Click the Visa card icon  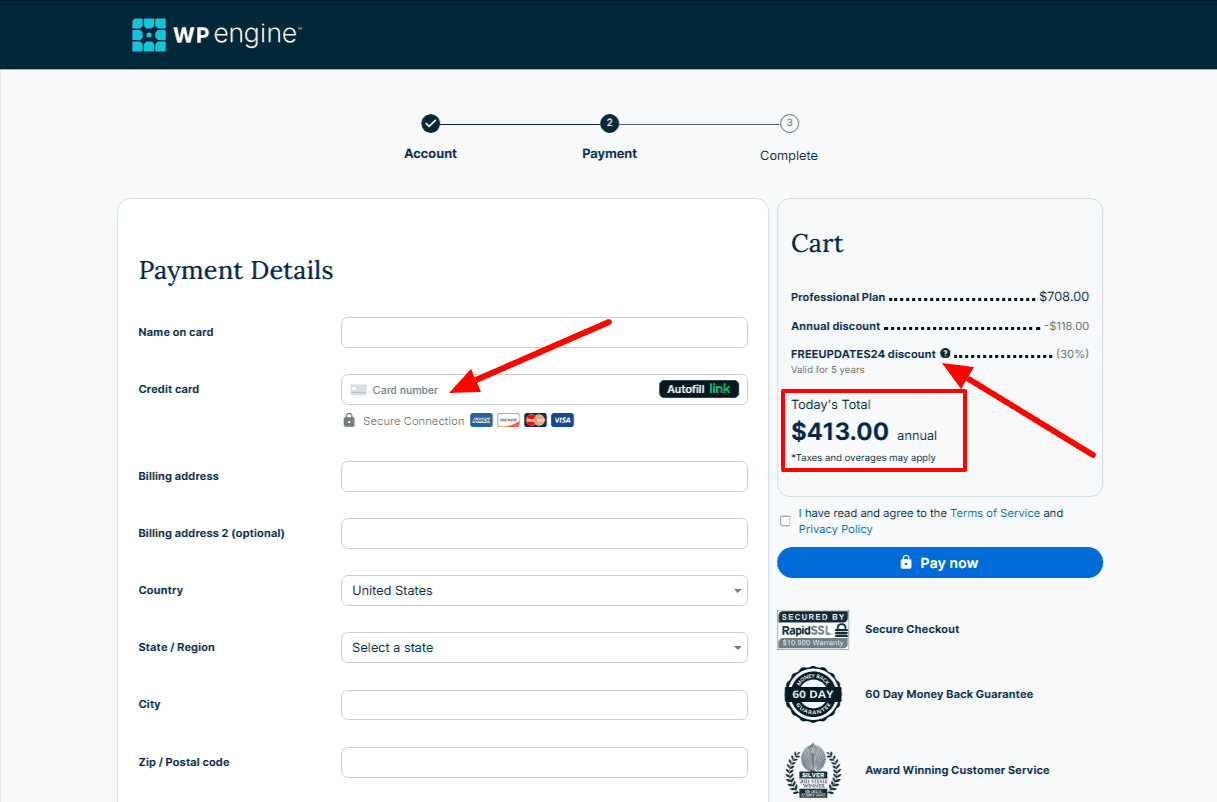click(562, 421)
